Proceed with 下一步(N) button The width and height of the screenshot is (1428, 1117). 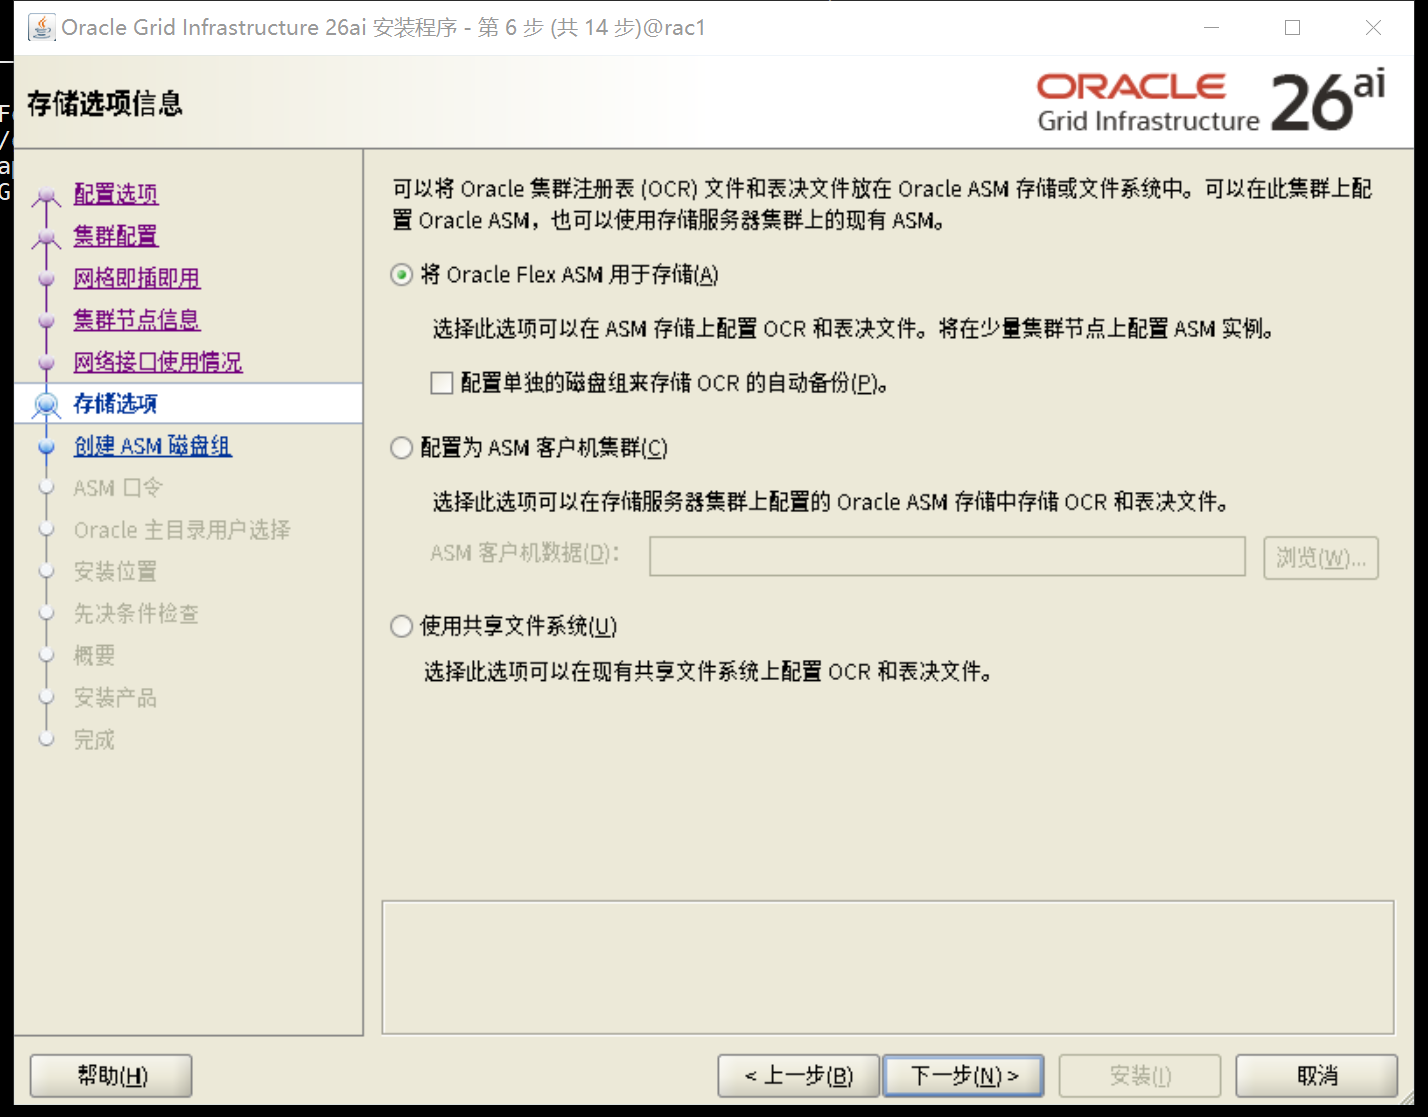[964, 1076]
